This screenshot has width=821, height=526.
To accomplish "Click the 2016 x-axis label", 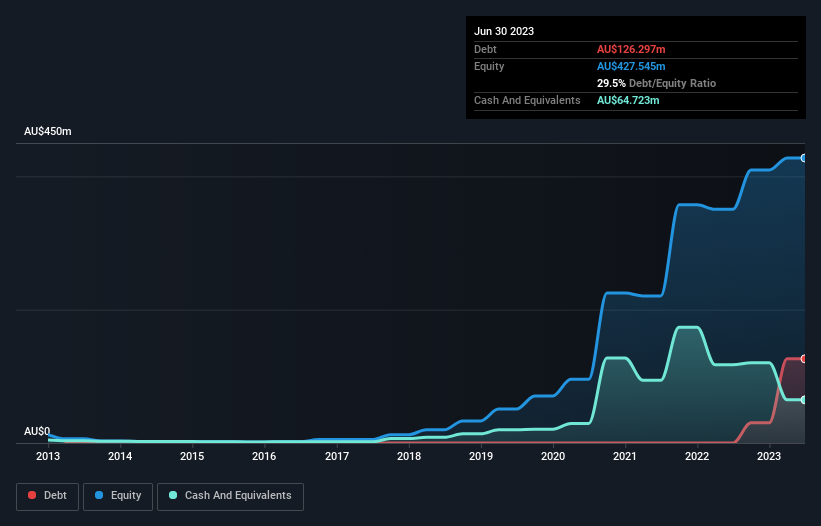I will pos(264,456).
